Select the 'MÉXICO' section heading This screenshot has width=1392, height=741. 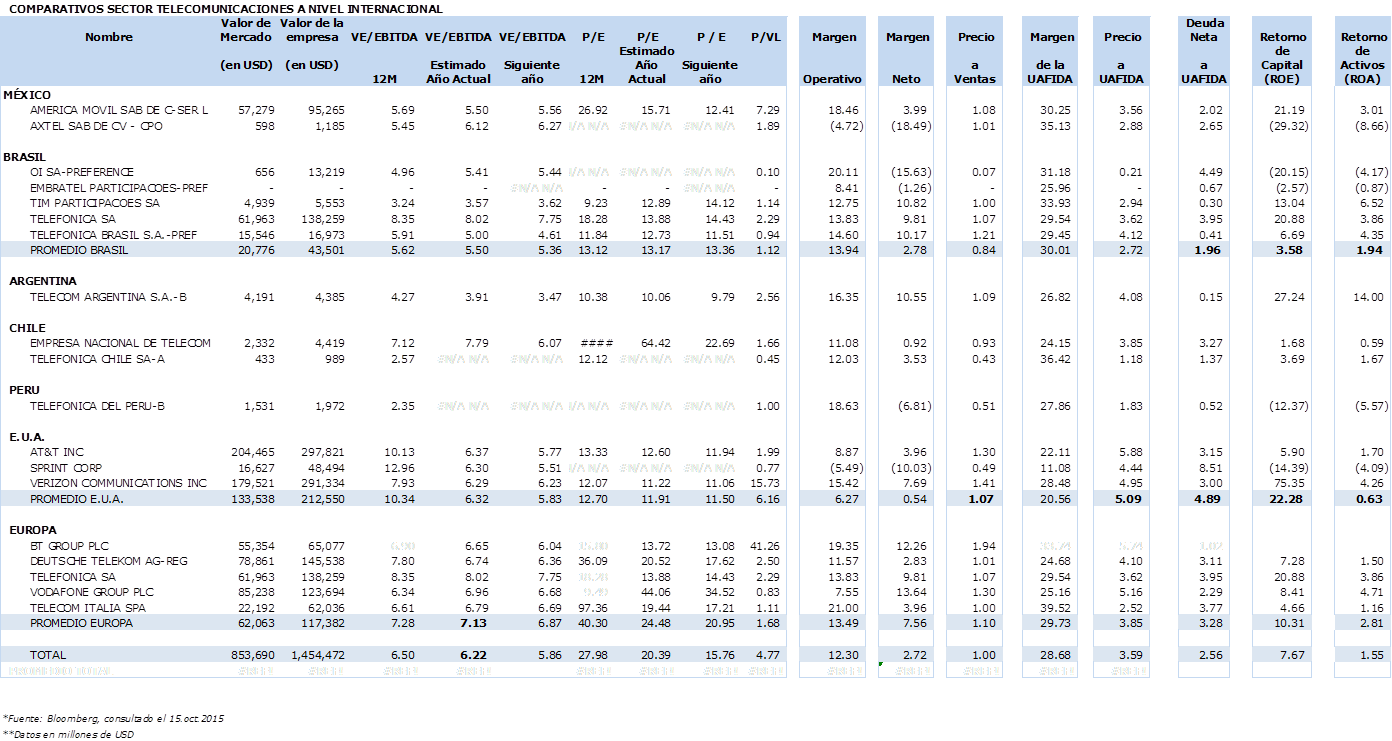pos(28,94)
